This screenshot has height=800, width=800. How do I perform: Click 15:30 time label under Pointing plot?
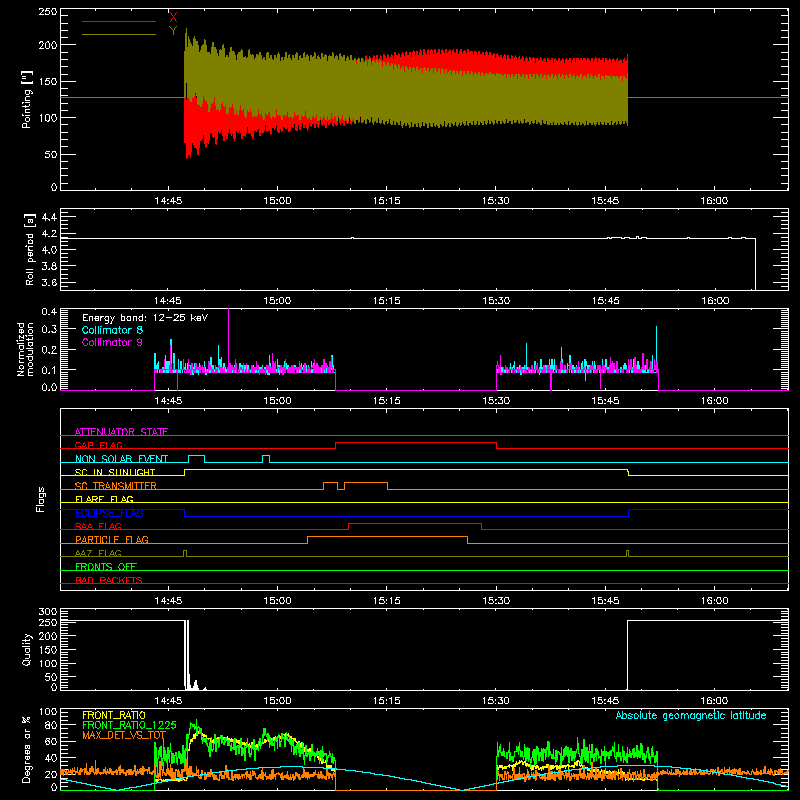496,201
